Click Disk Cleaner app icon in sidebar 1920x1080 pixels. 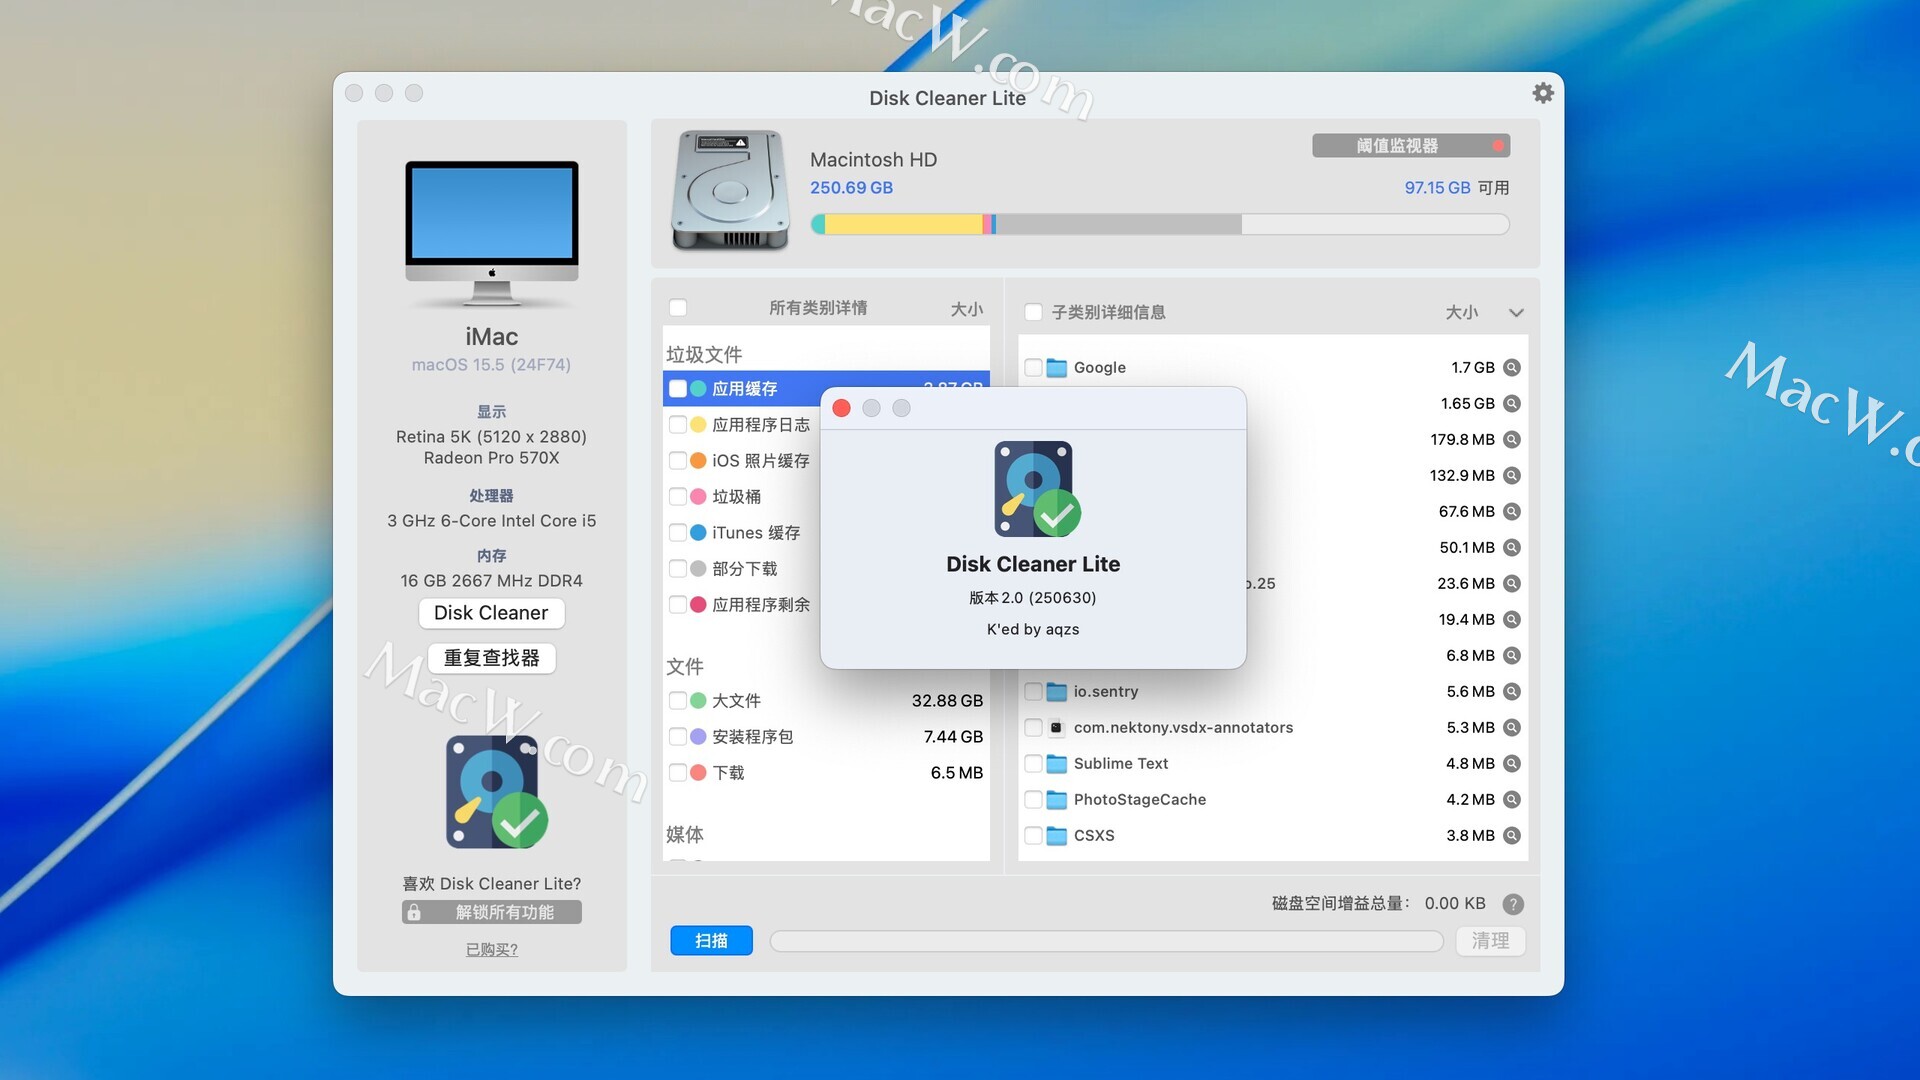[x=497, y=792]
